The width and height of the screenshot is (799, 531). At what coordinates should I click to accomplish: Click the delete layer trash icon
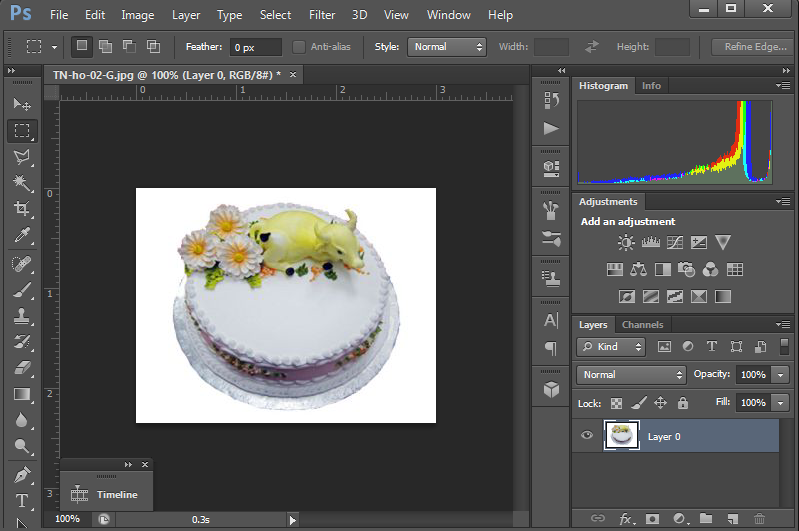pos(759,519)
